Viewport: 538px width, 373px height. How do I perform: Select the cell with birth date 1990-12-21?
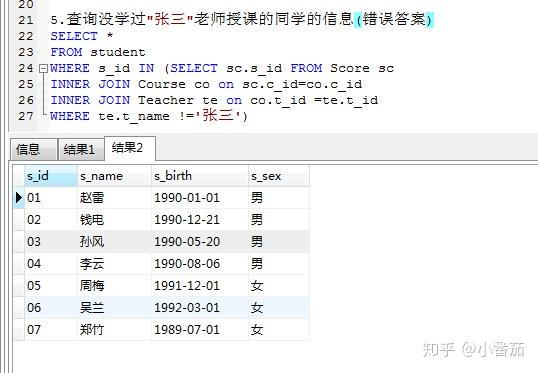click(200, 220)
